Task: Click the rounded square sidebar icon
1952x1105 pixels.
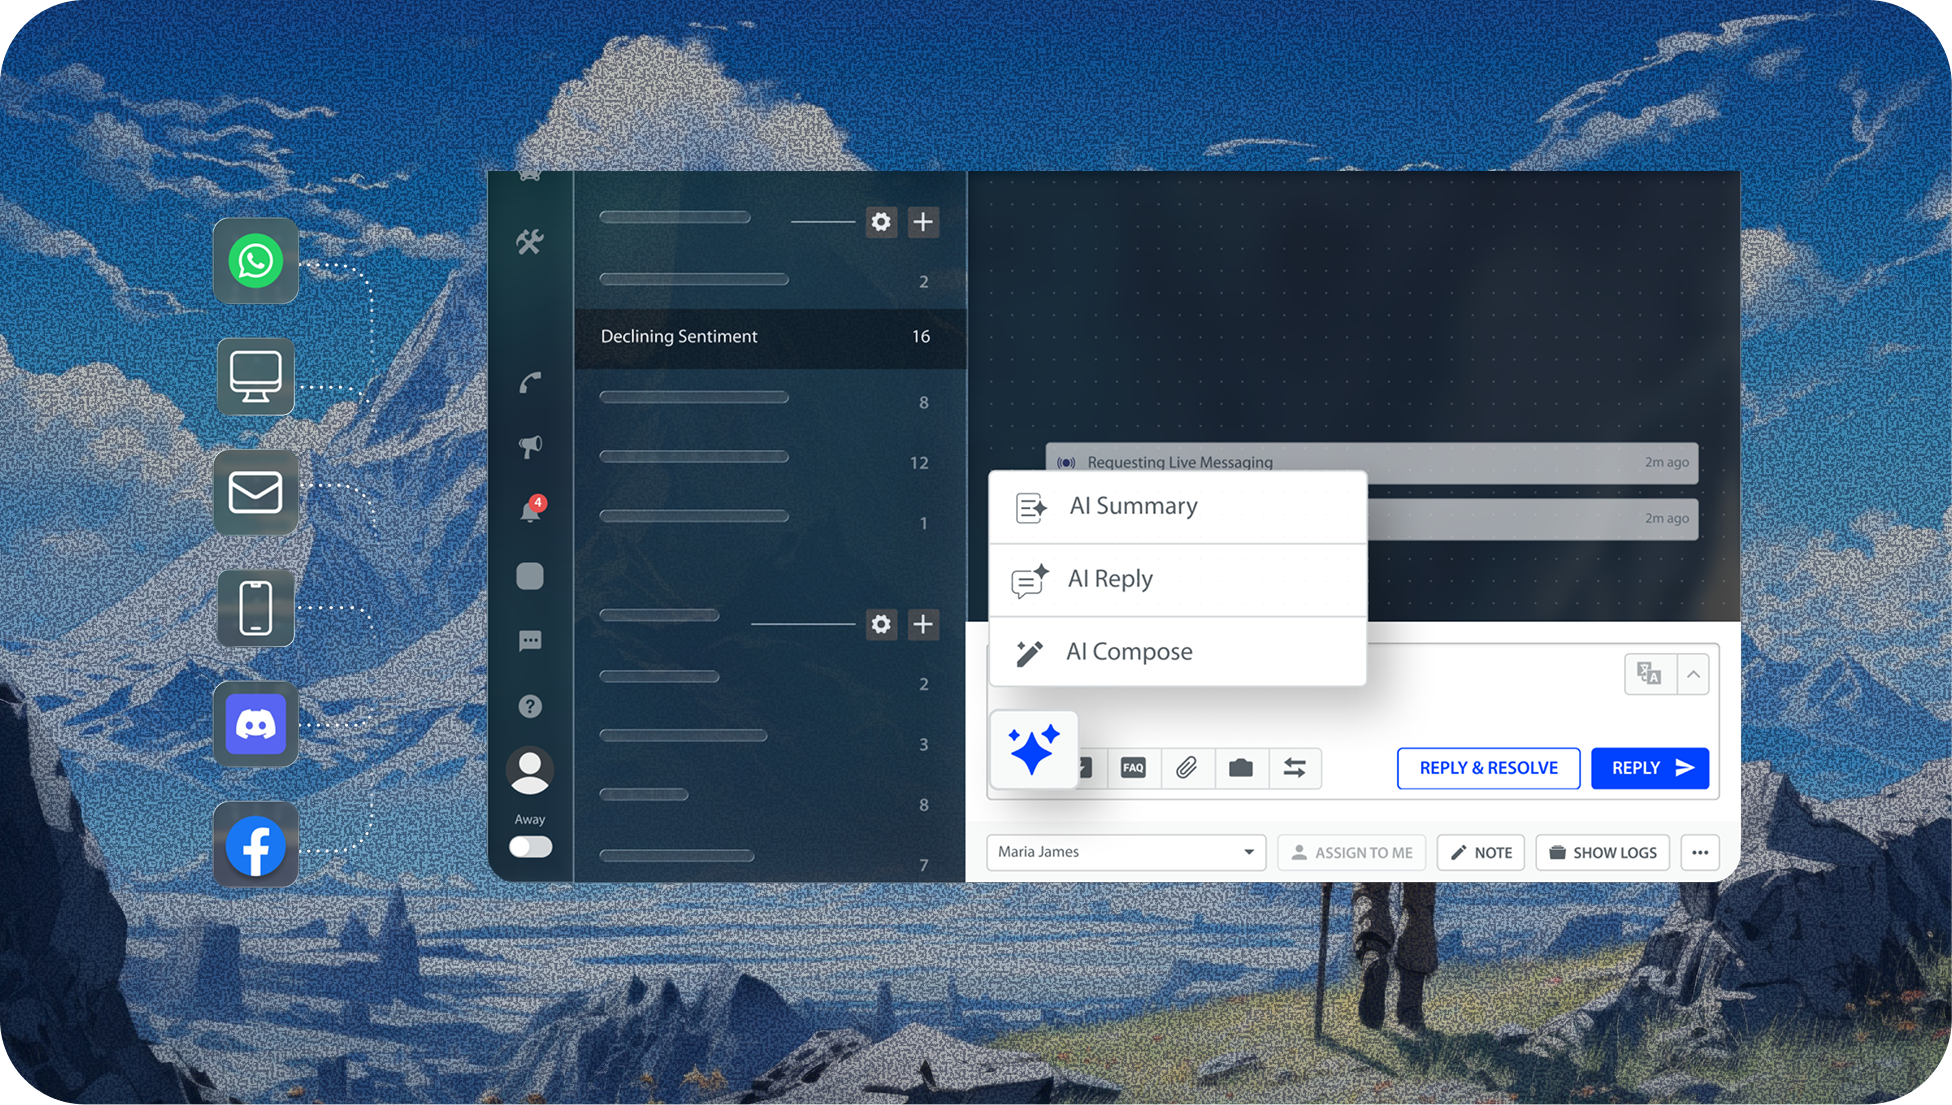Action: [530, 576]
